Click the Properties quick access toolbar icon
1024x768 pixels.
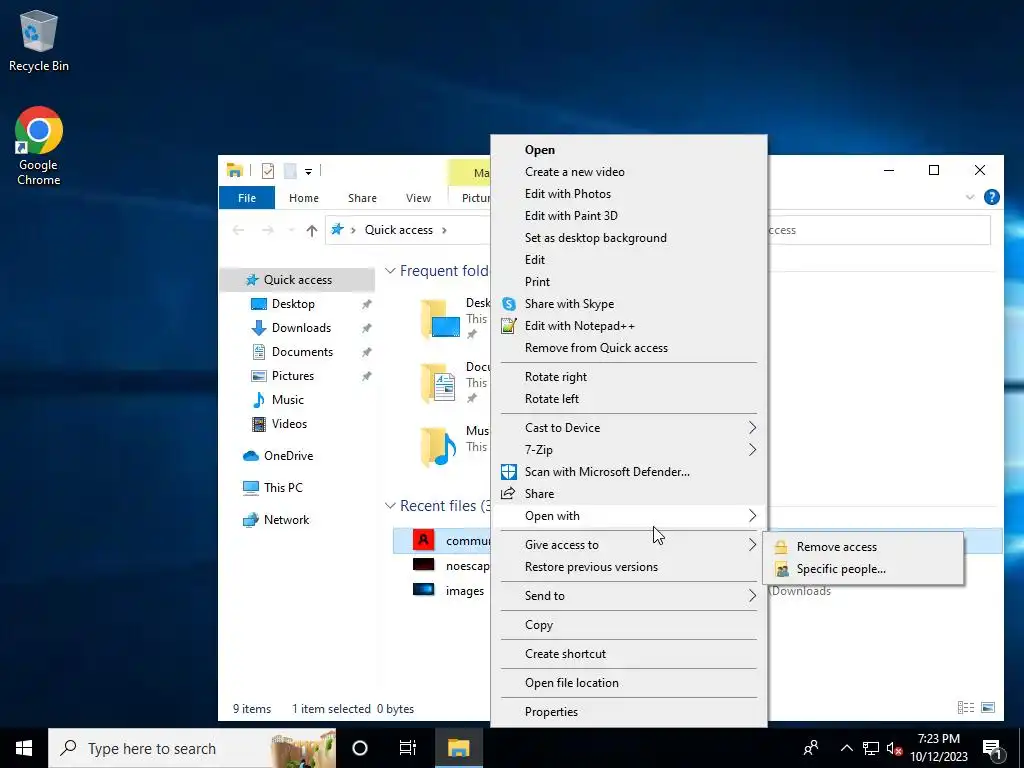pyautogui.click(x=268, y=171)
